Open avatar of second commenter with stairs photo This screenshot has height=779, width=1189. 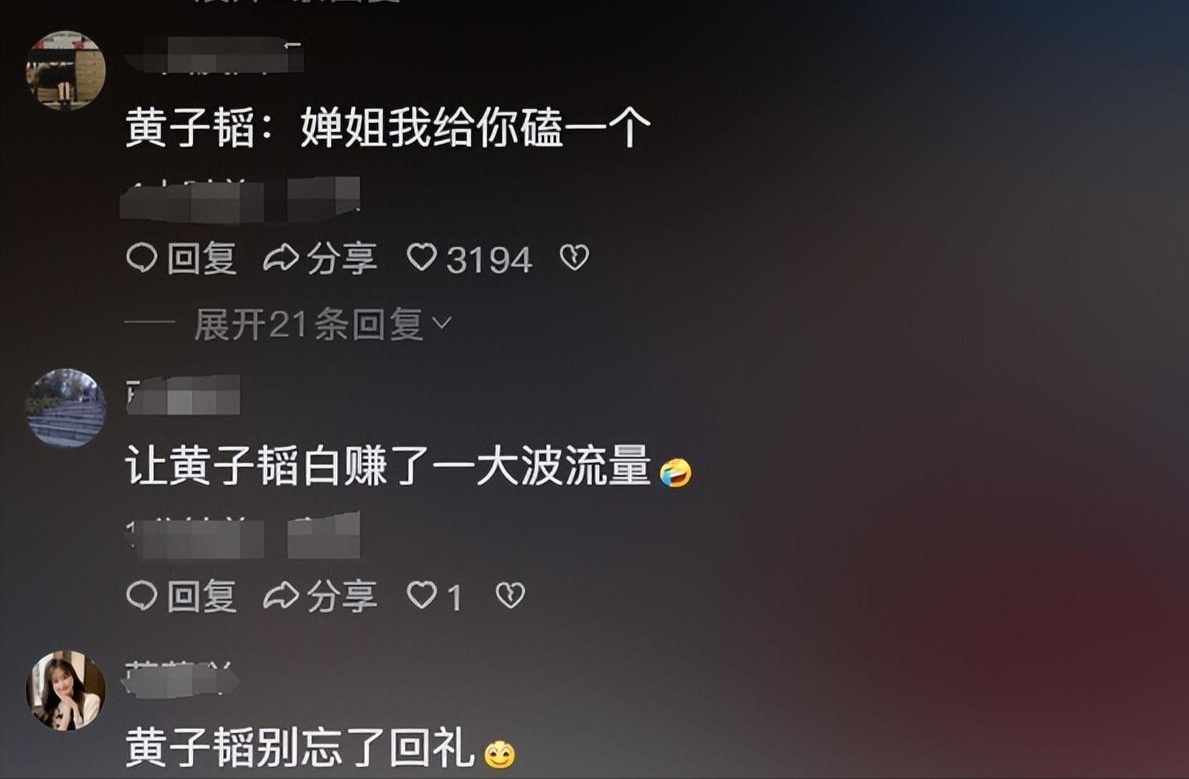tap(66, 408)
